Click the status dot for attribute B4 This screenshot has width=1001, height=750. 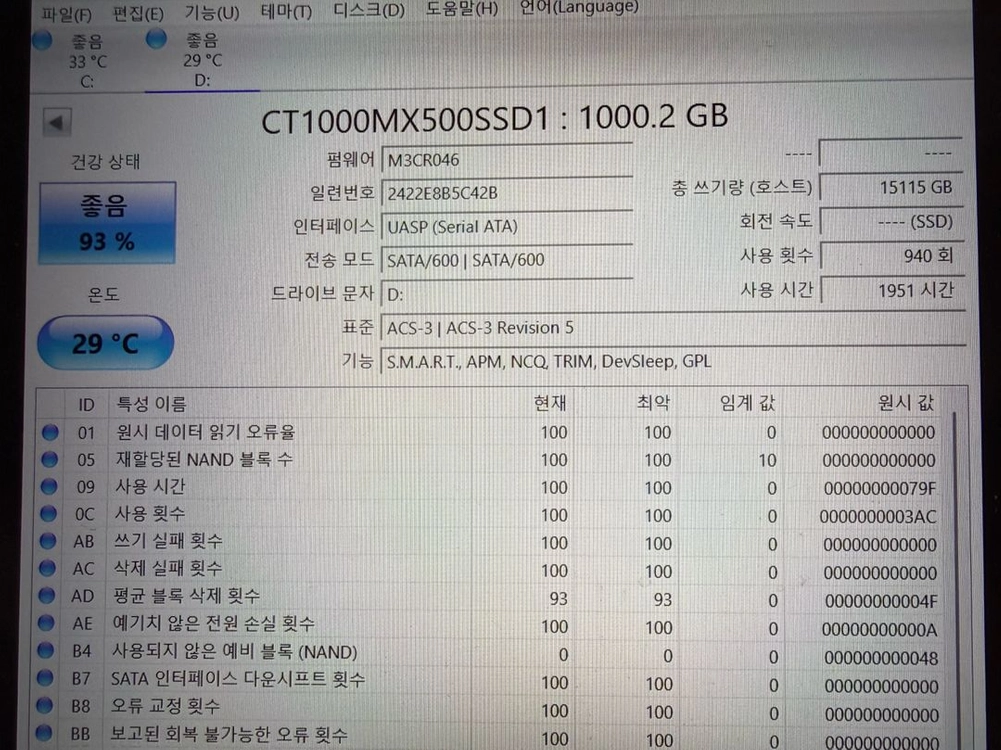pos(45,650)
